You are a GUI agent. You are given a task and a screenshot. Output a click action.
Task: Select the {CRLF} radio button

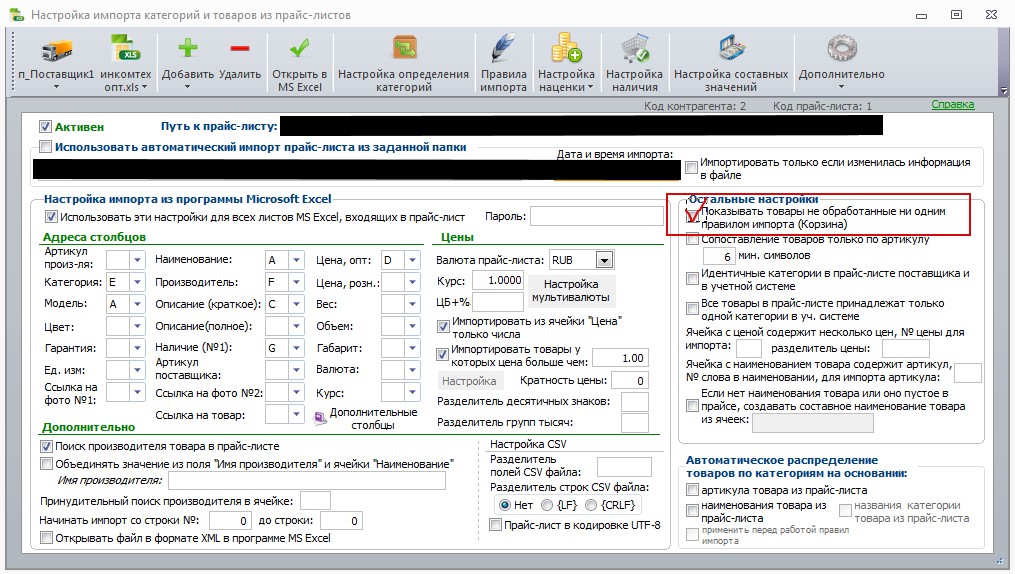tap(590, 505)
